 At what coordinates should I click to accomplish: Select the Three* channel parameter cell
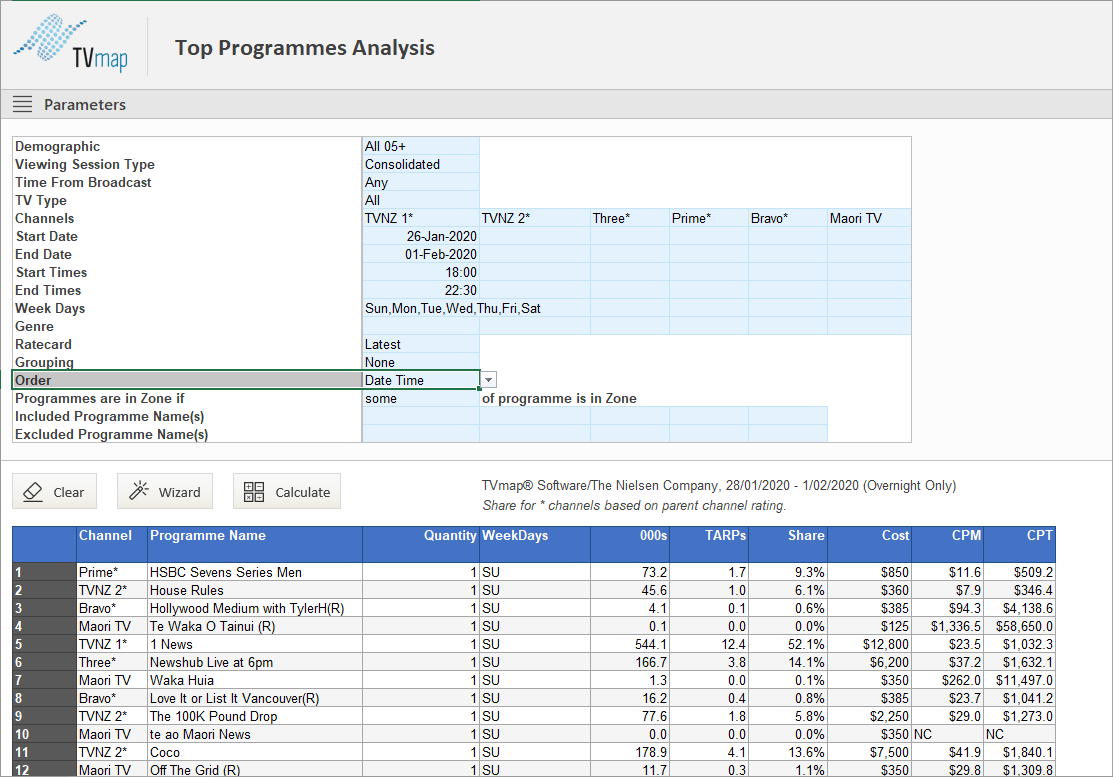tap(630, 218)
